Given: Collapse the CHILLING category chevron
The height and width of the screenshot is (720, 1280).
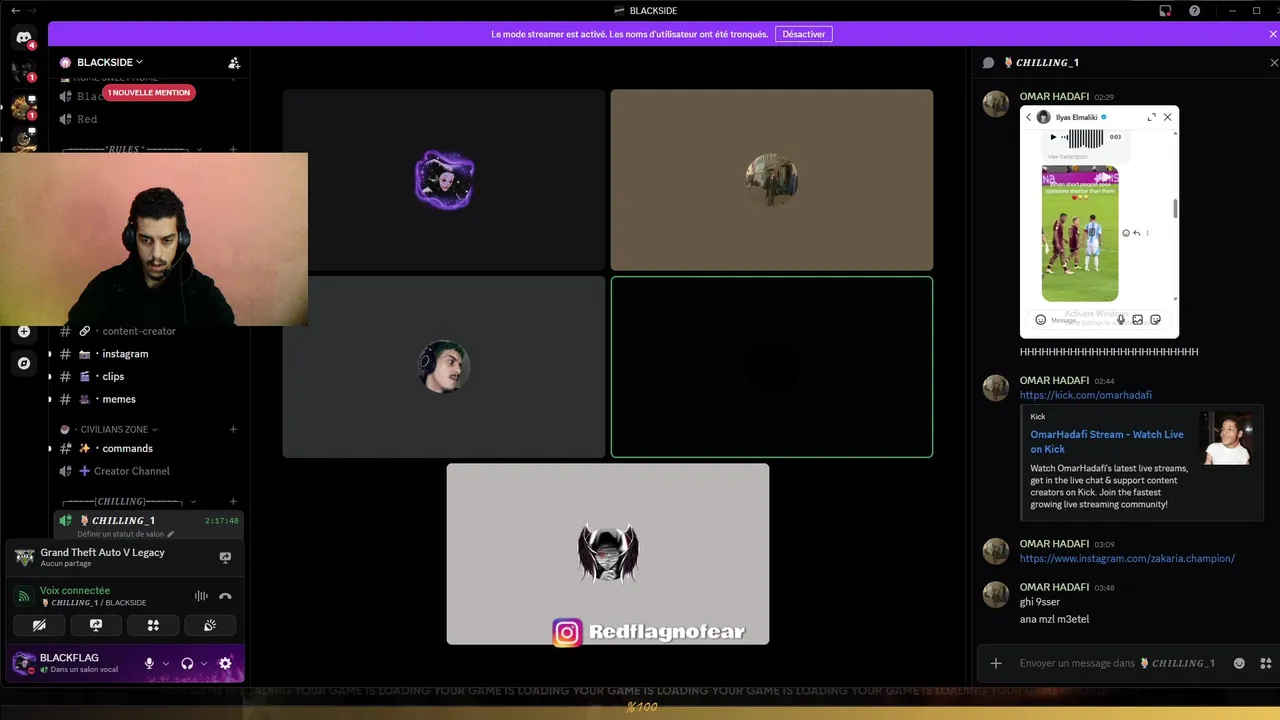Looking at the screenshot, I should point(193,501).
